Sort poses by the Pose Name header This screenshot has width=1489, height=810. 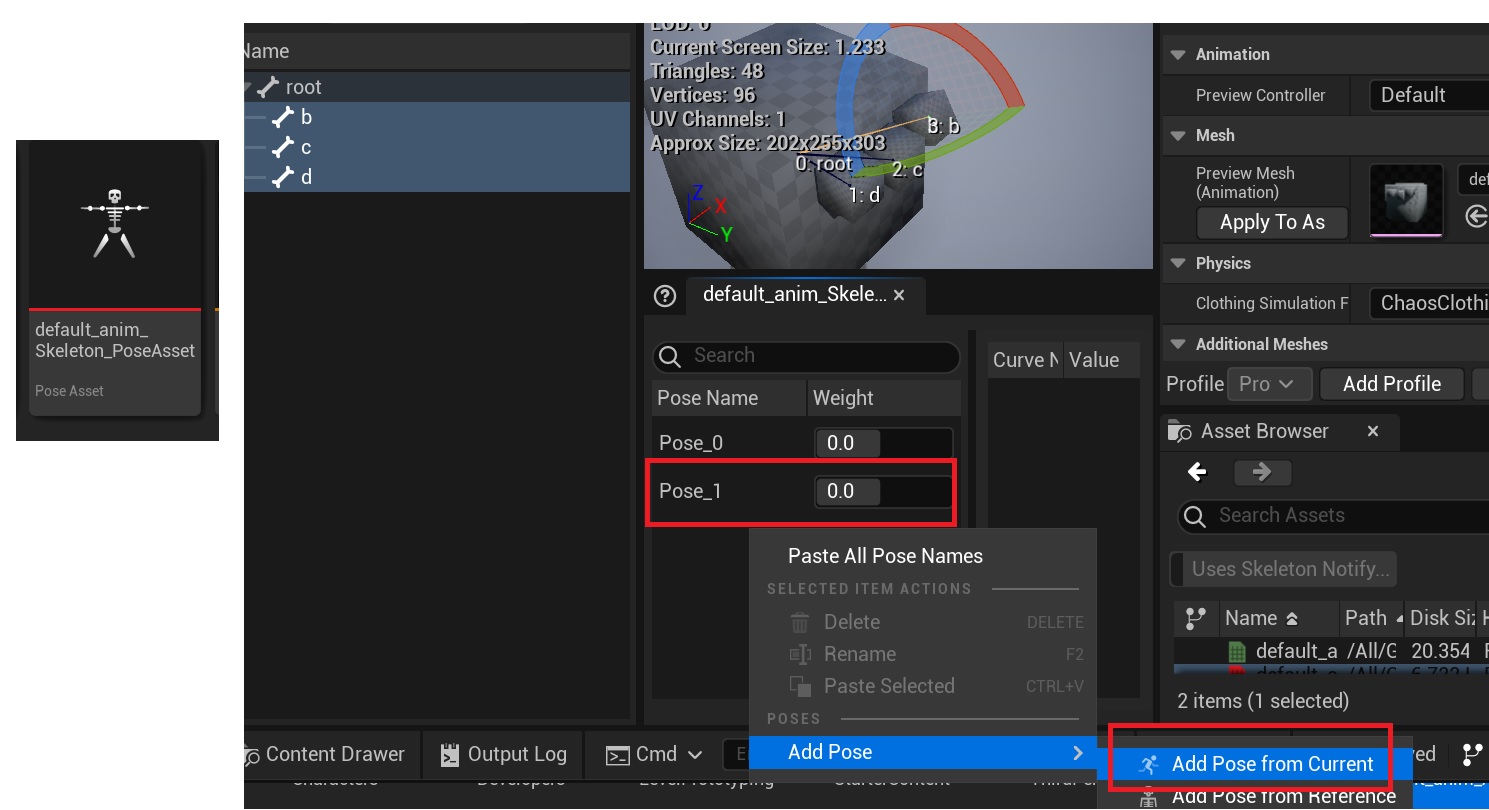tap(729, 398)
